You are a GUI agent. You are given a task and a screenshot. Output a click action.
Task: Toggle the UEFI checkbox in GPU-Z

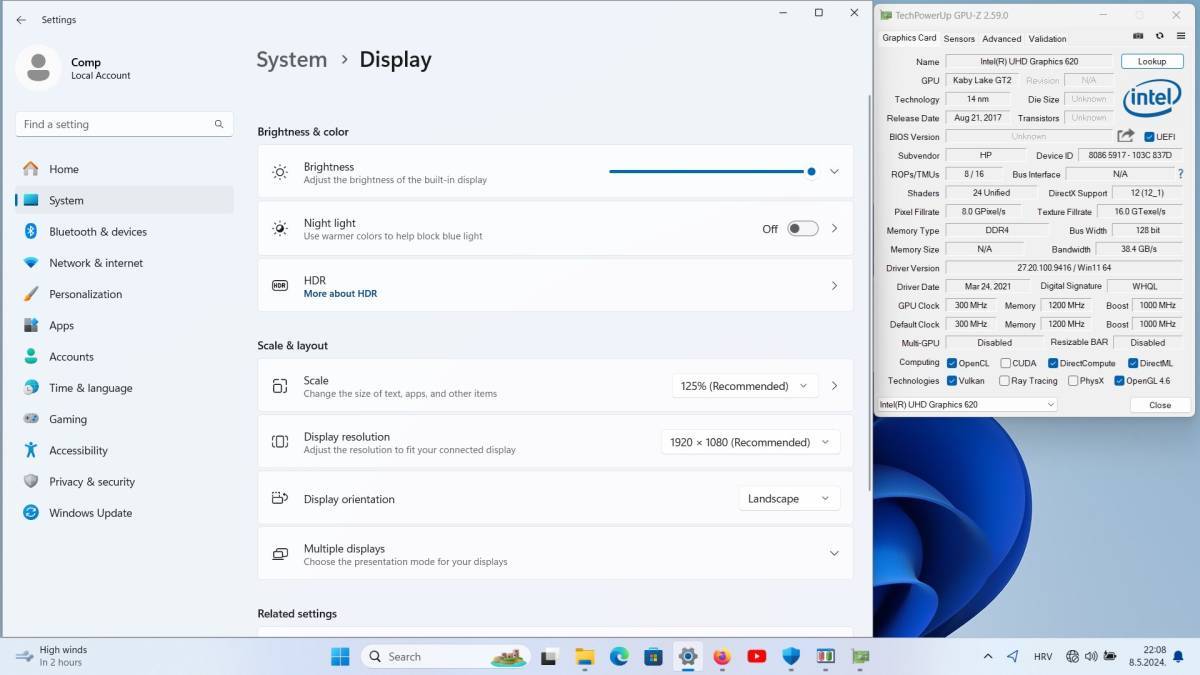pyautogui.click(x=1149, y=137)
